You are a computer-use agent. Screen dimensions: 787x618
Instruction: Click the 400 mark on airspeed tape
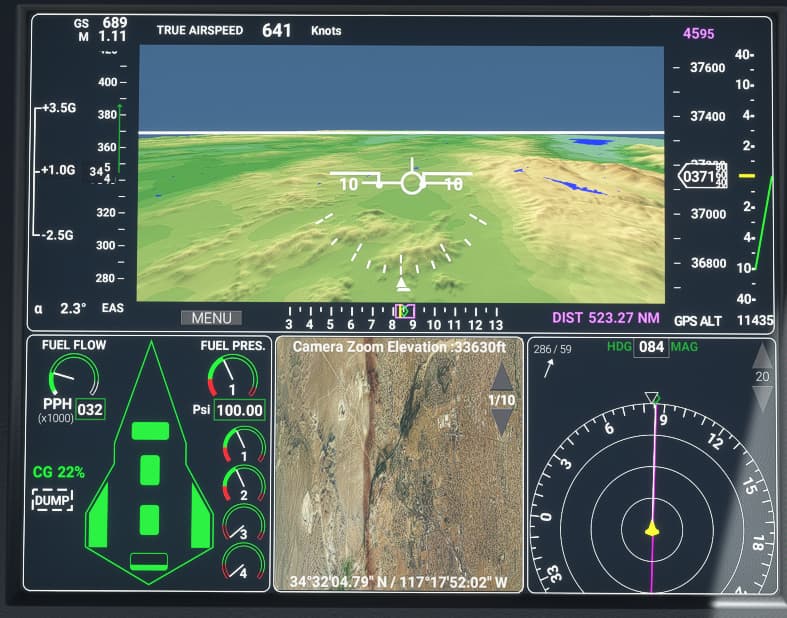click(x=107, y=82)
